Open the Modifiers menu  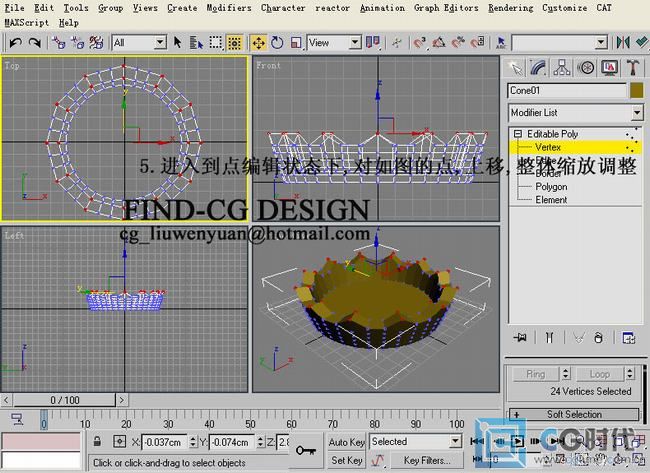[229, 8]
